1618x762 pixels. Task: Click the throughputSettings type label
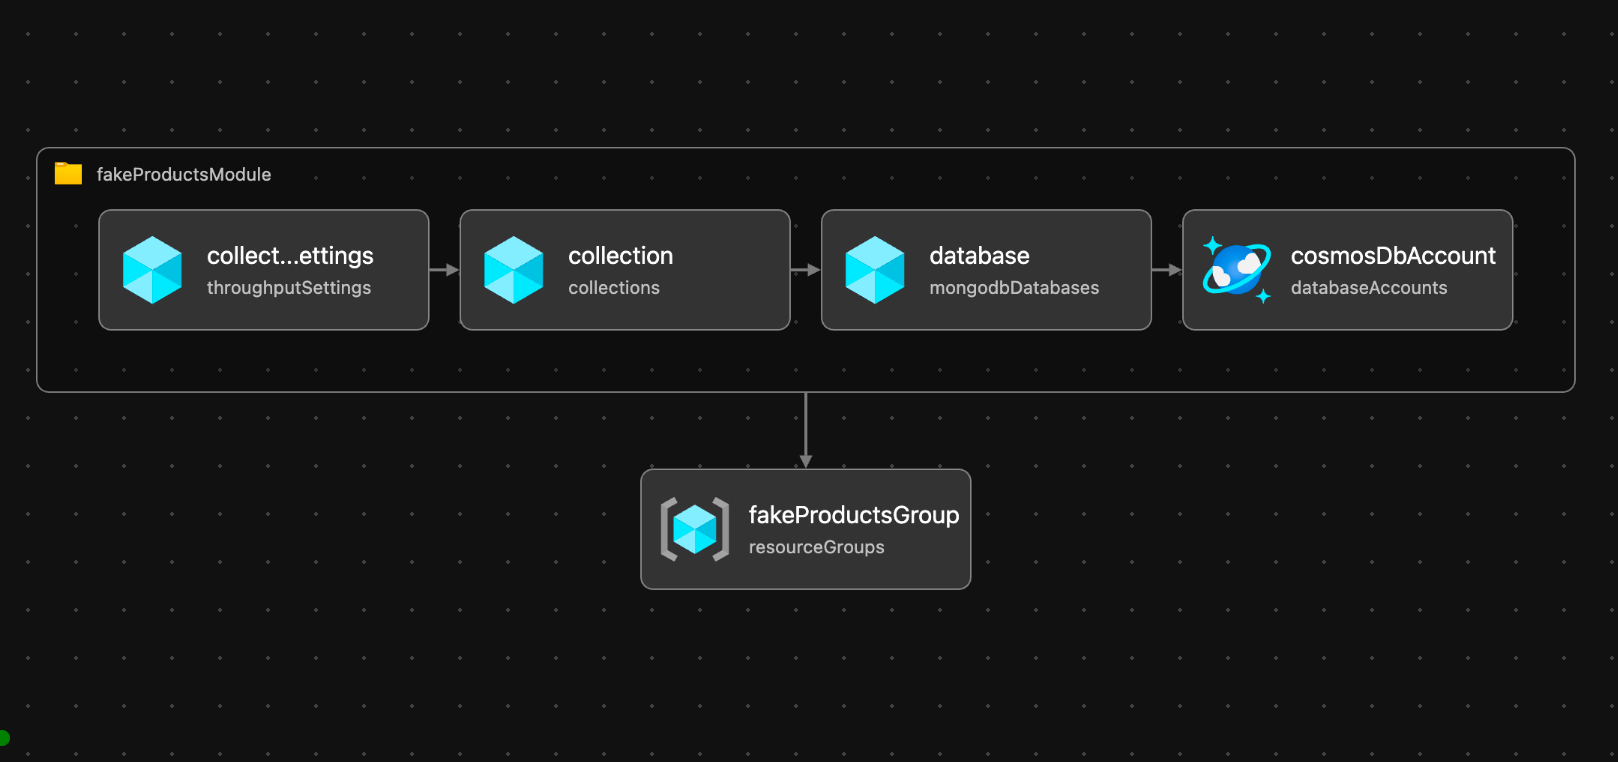tap(289, 288)
